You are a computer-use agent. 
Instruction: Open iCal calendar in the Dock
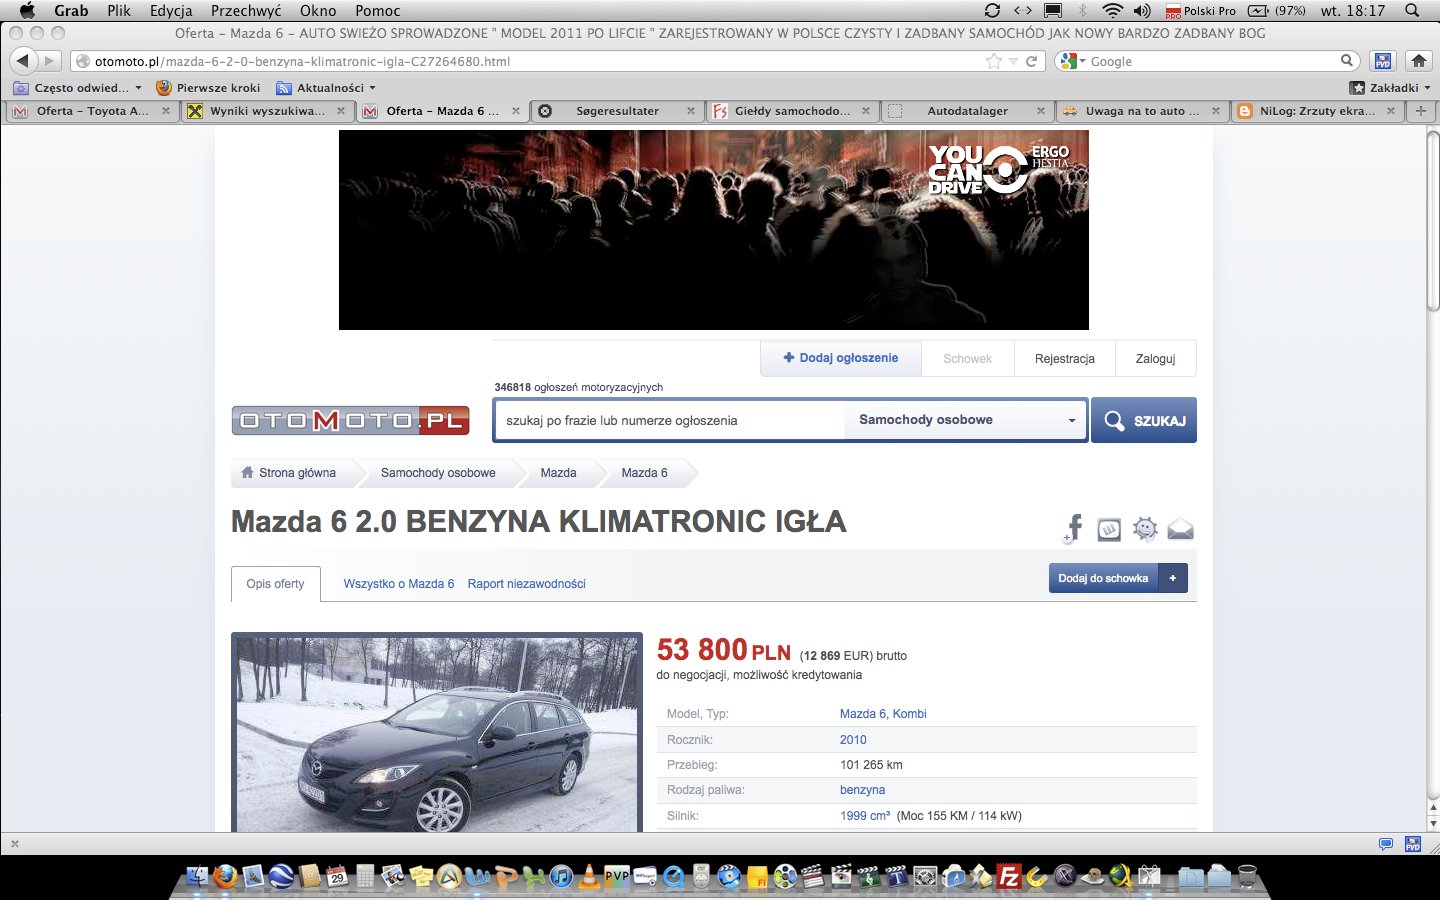337,876
